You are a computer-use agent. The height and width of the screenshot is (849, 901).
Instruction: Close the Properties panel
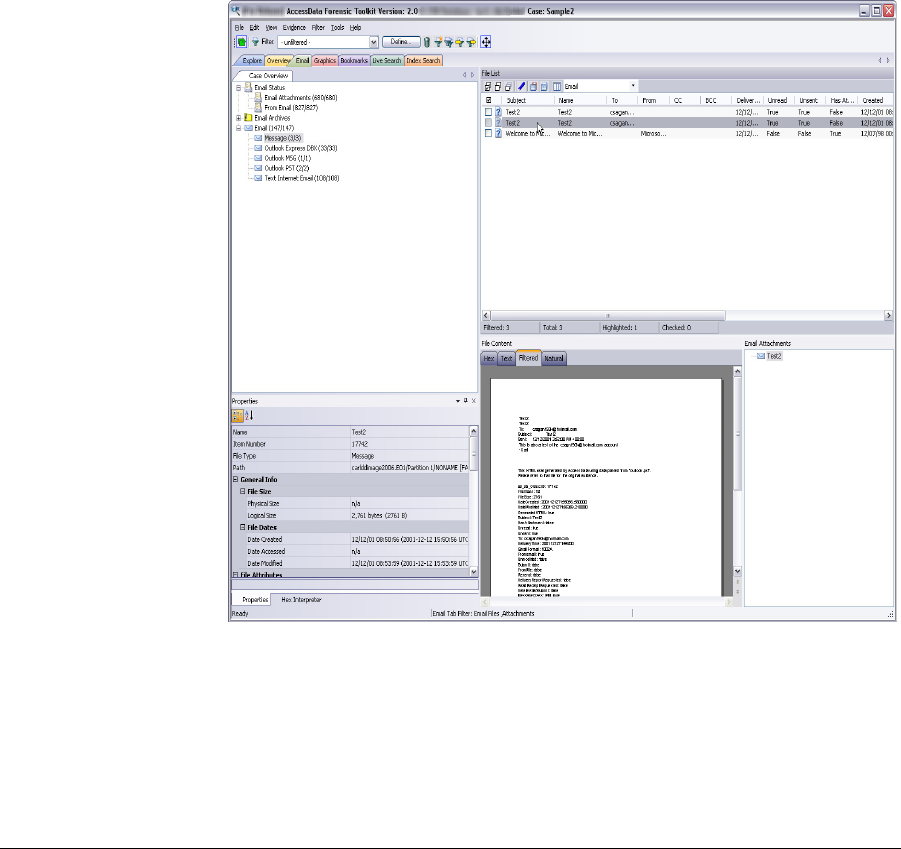pyautogui.click(x=474, y=401)
